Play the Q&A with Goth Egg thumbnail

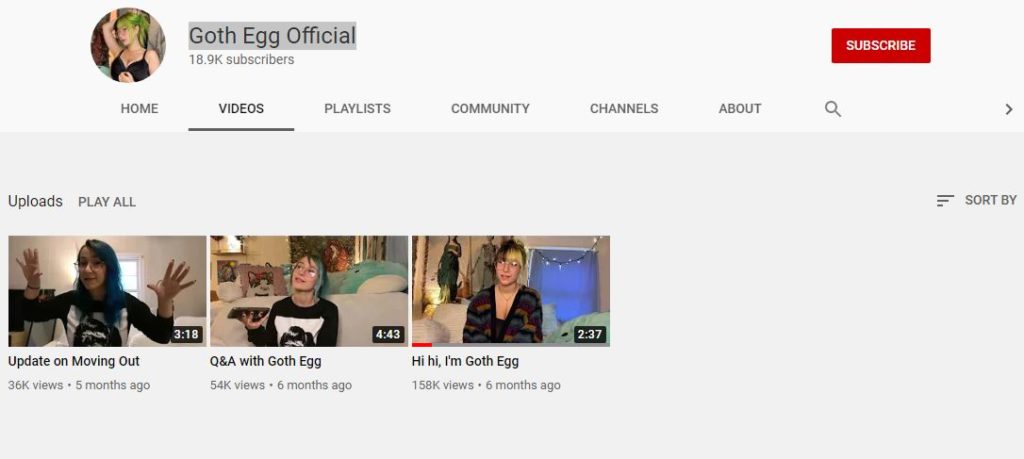309,291
